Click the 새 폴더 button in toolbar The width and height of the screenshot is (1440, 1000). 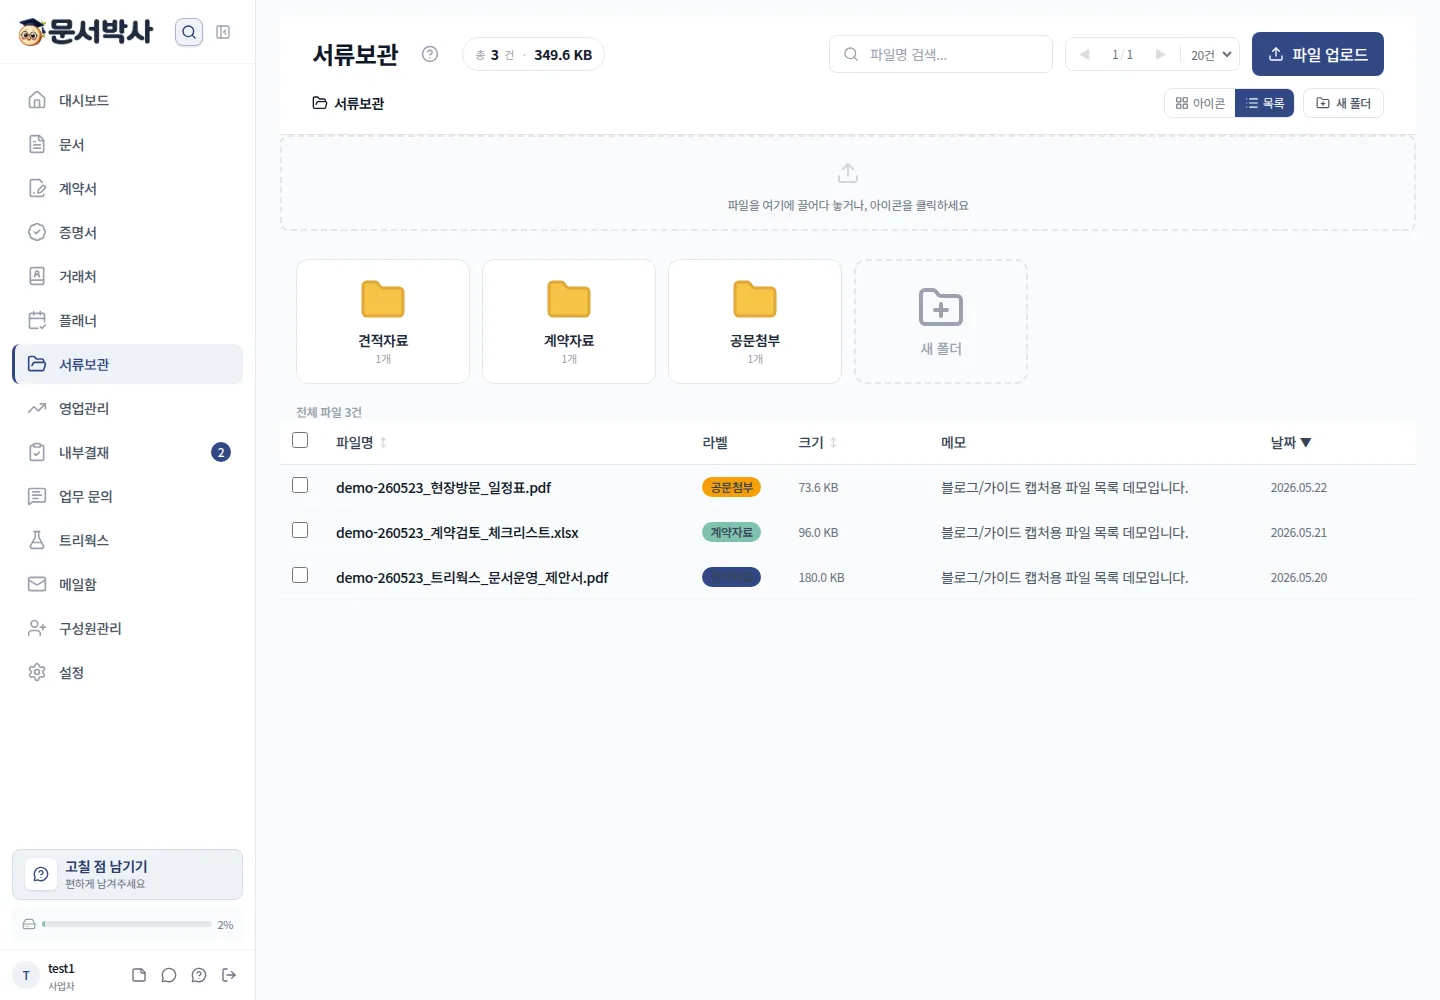point(1343,103)
